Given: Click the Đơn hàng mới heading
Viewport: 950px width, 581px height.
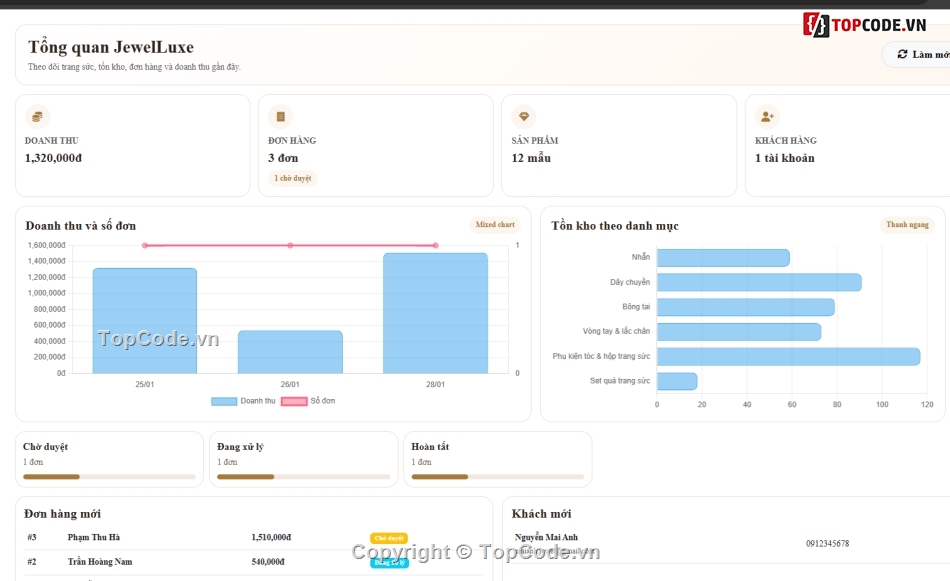Looking at the screenshot, I should tap(62, 514).
